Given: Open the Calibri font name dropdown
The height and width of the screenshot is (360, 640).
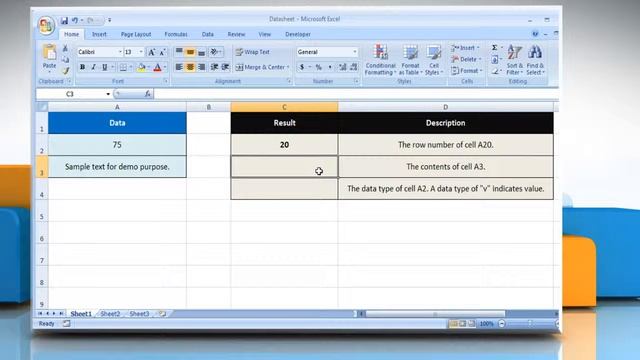Looking at the screenshot, I should tap(120, 52).
